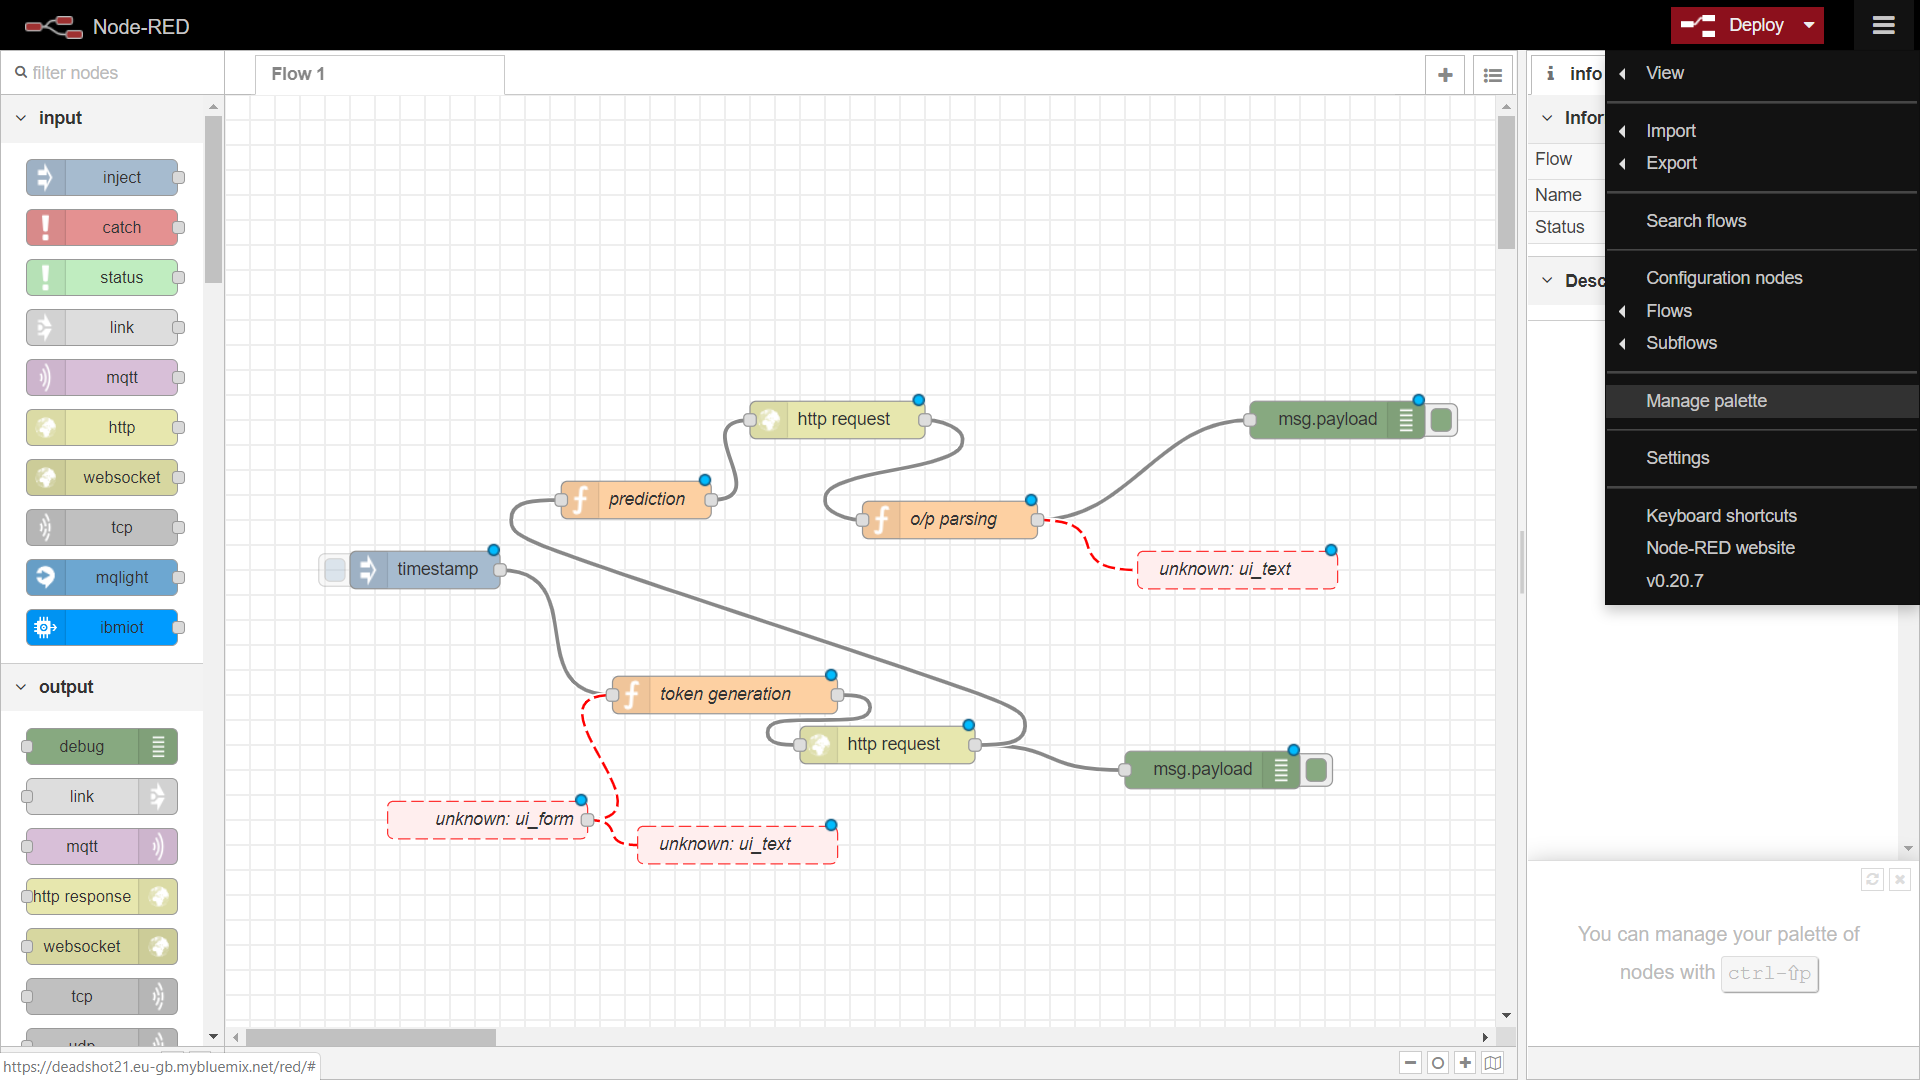Click the lower unknown ui_text node
The image size is (1920, 1080).
click(737, 844)
